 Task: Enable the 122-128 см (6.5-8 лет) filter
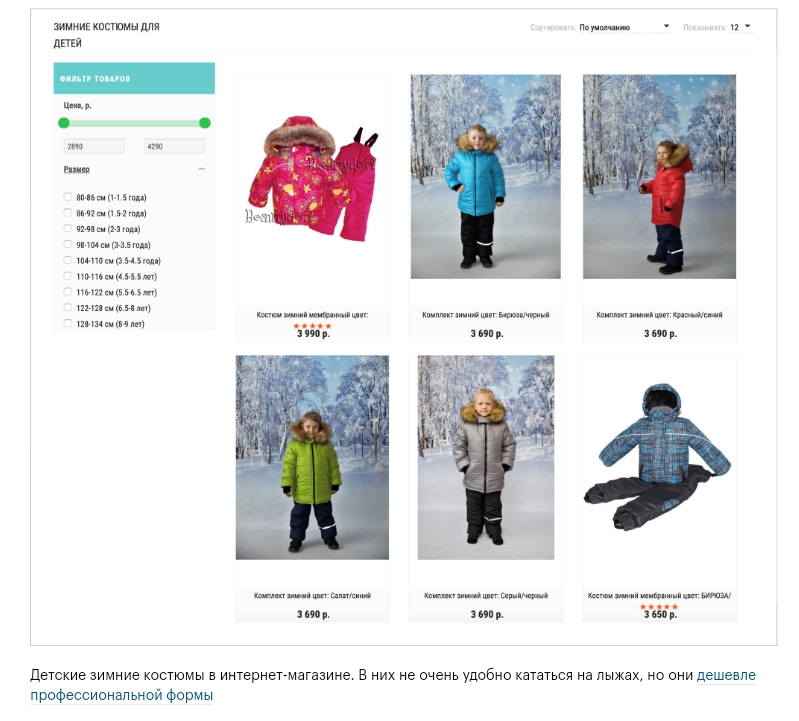67,308
